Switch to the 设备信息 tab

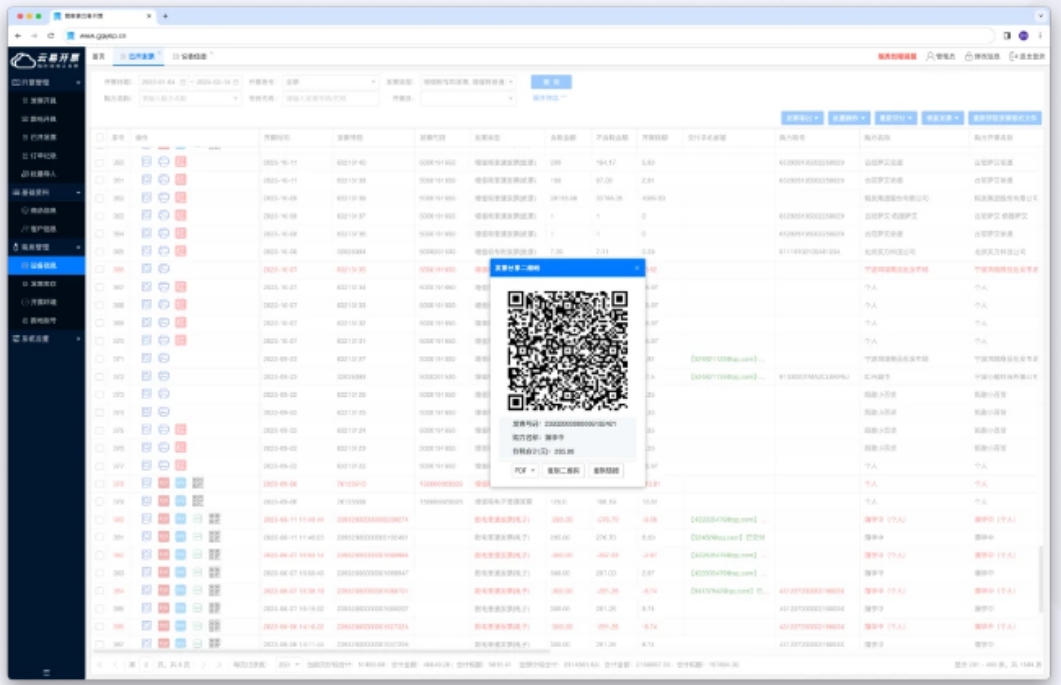(191, 56)
